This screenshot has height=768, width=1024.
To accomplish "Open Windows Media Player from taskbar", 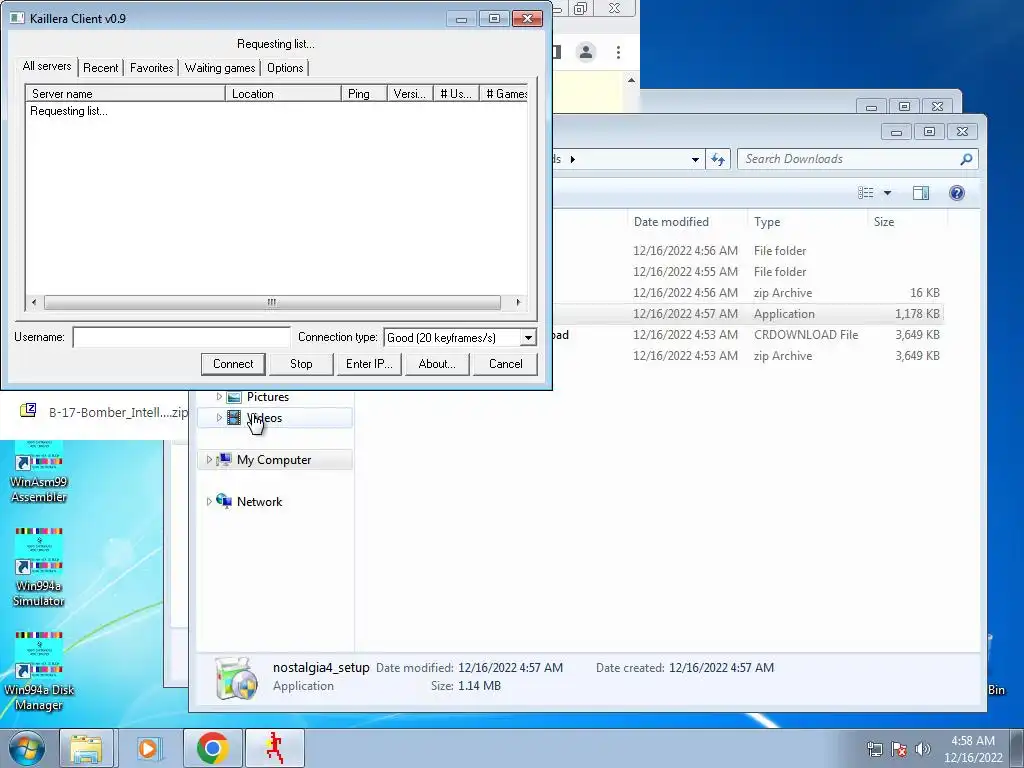I will click(149, 748).
